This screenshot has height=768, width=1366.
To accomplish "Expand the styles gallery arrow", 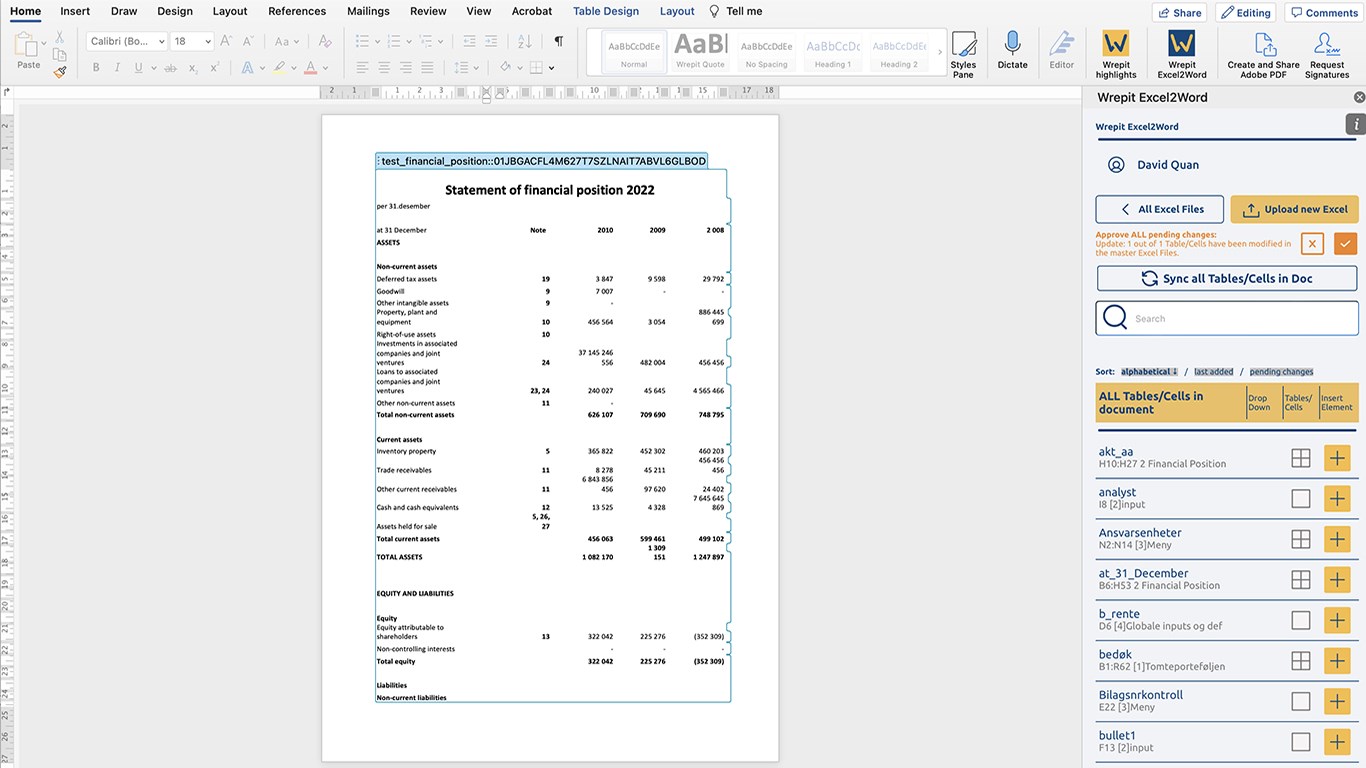I will coord(939,50).
